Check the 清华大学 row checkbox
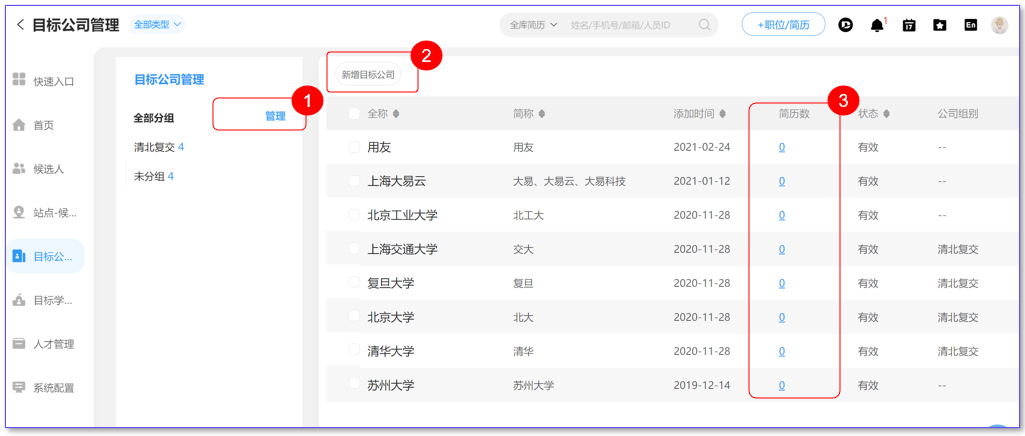The image size is (1025, 436). (x=354, y=350)
